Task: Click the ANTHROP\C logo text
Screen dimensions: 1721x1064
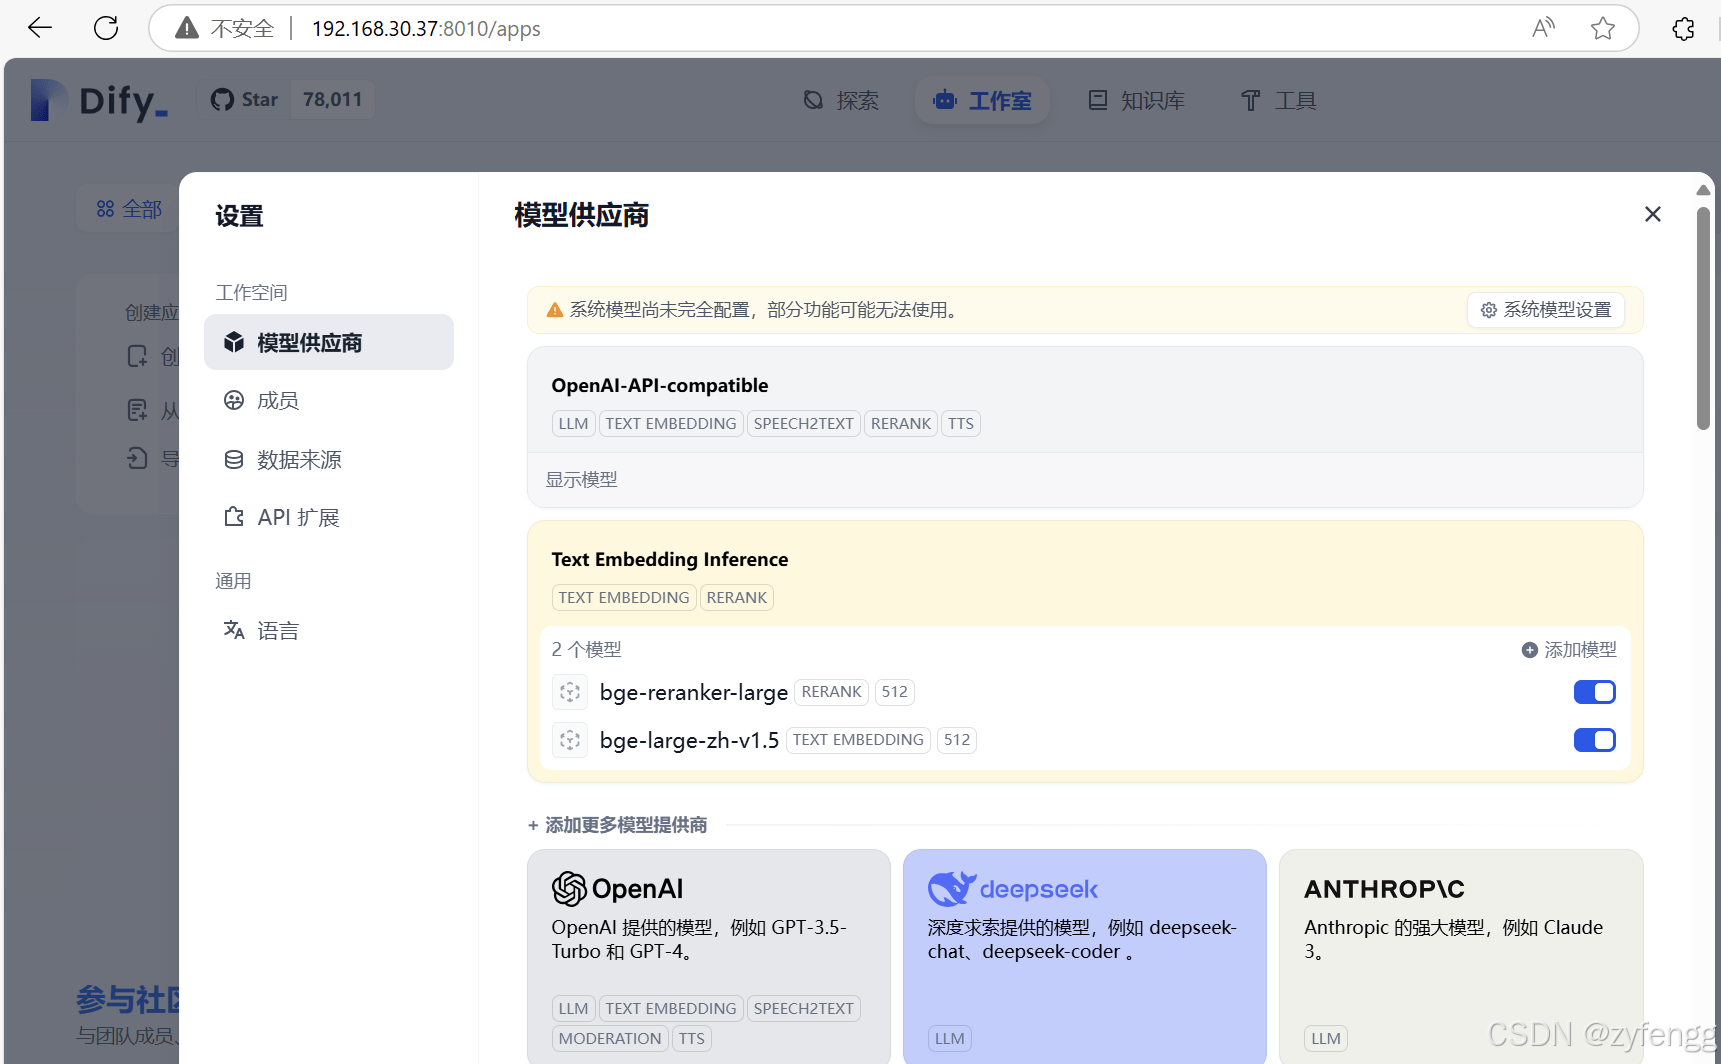Action: (x=1384, y=889)
